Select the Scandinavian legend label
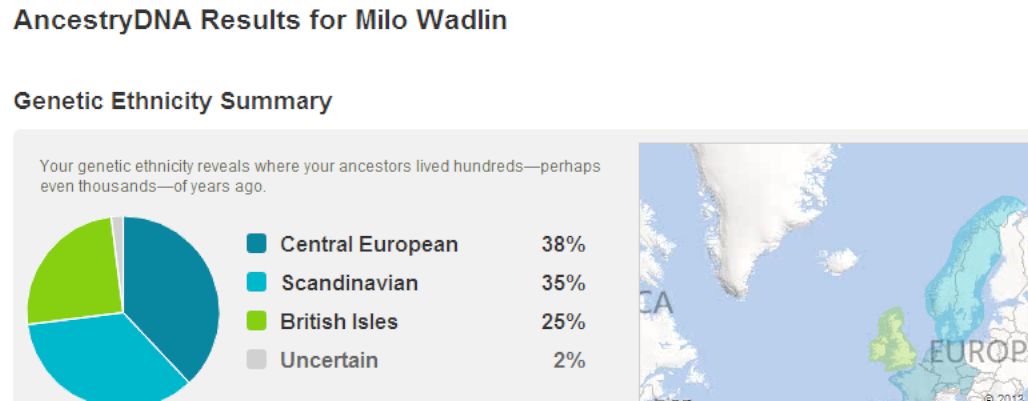Viewport: 1028px width, 401px height. 349,283
